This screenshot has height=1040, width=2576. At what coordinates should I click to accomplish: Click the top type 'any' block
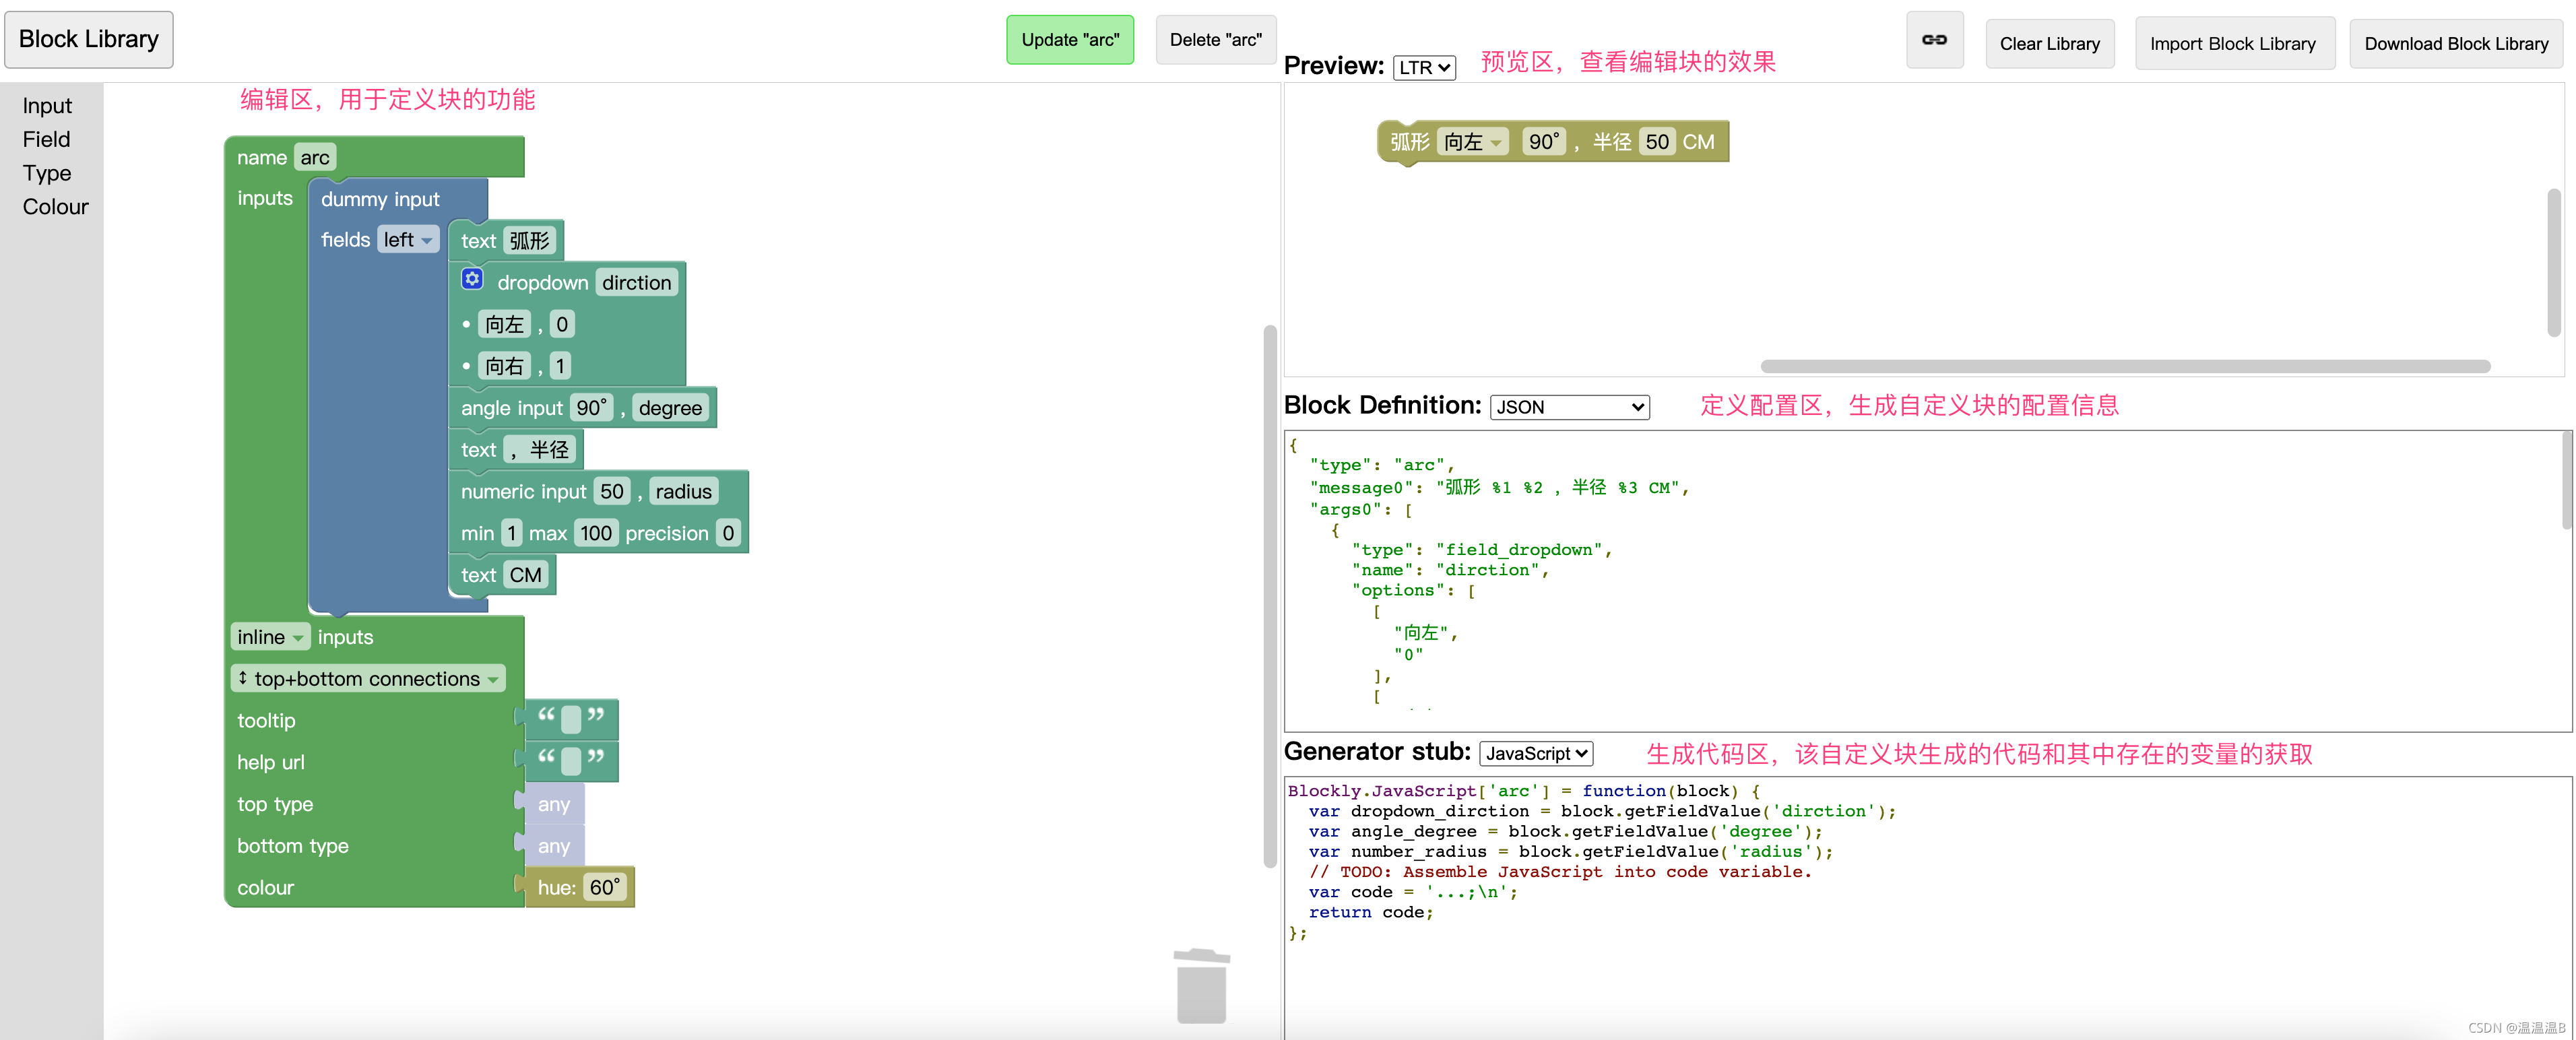click(x=553, y=804)
